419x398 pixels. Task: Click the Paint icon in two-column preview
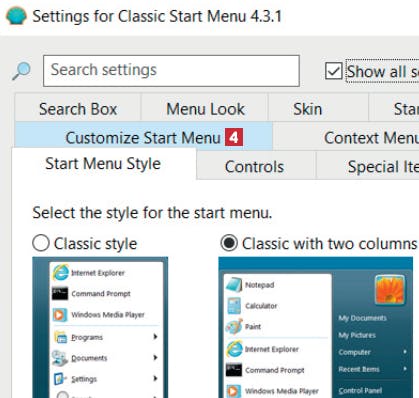pyautogui.click(x=234, y=326)
